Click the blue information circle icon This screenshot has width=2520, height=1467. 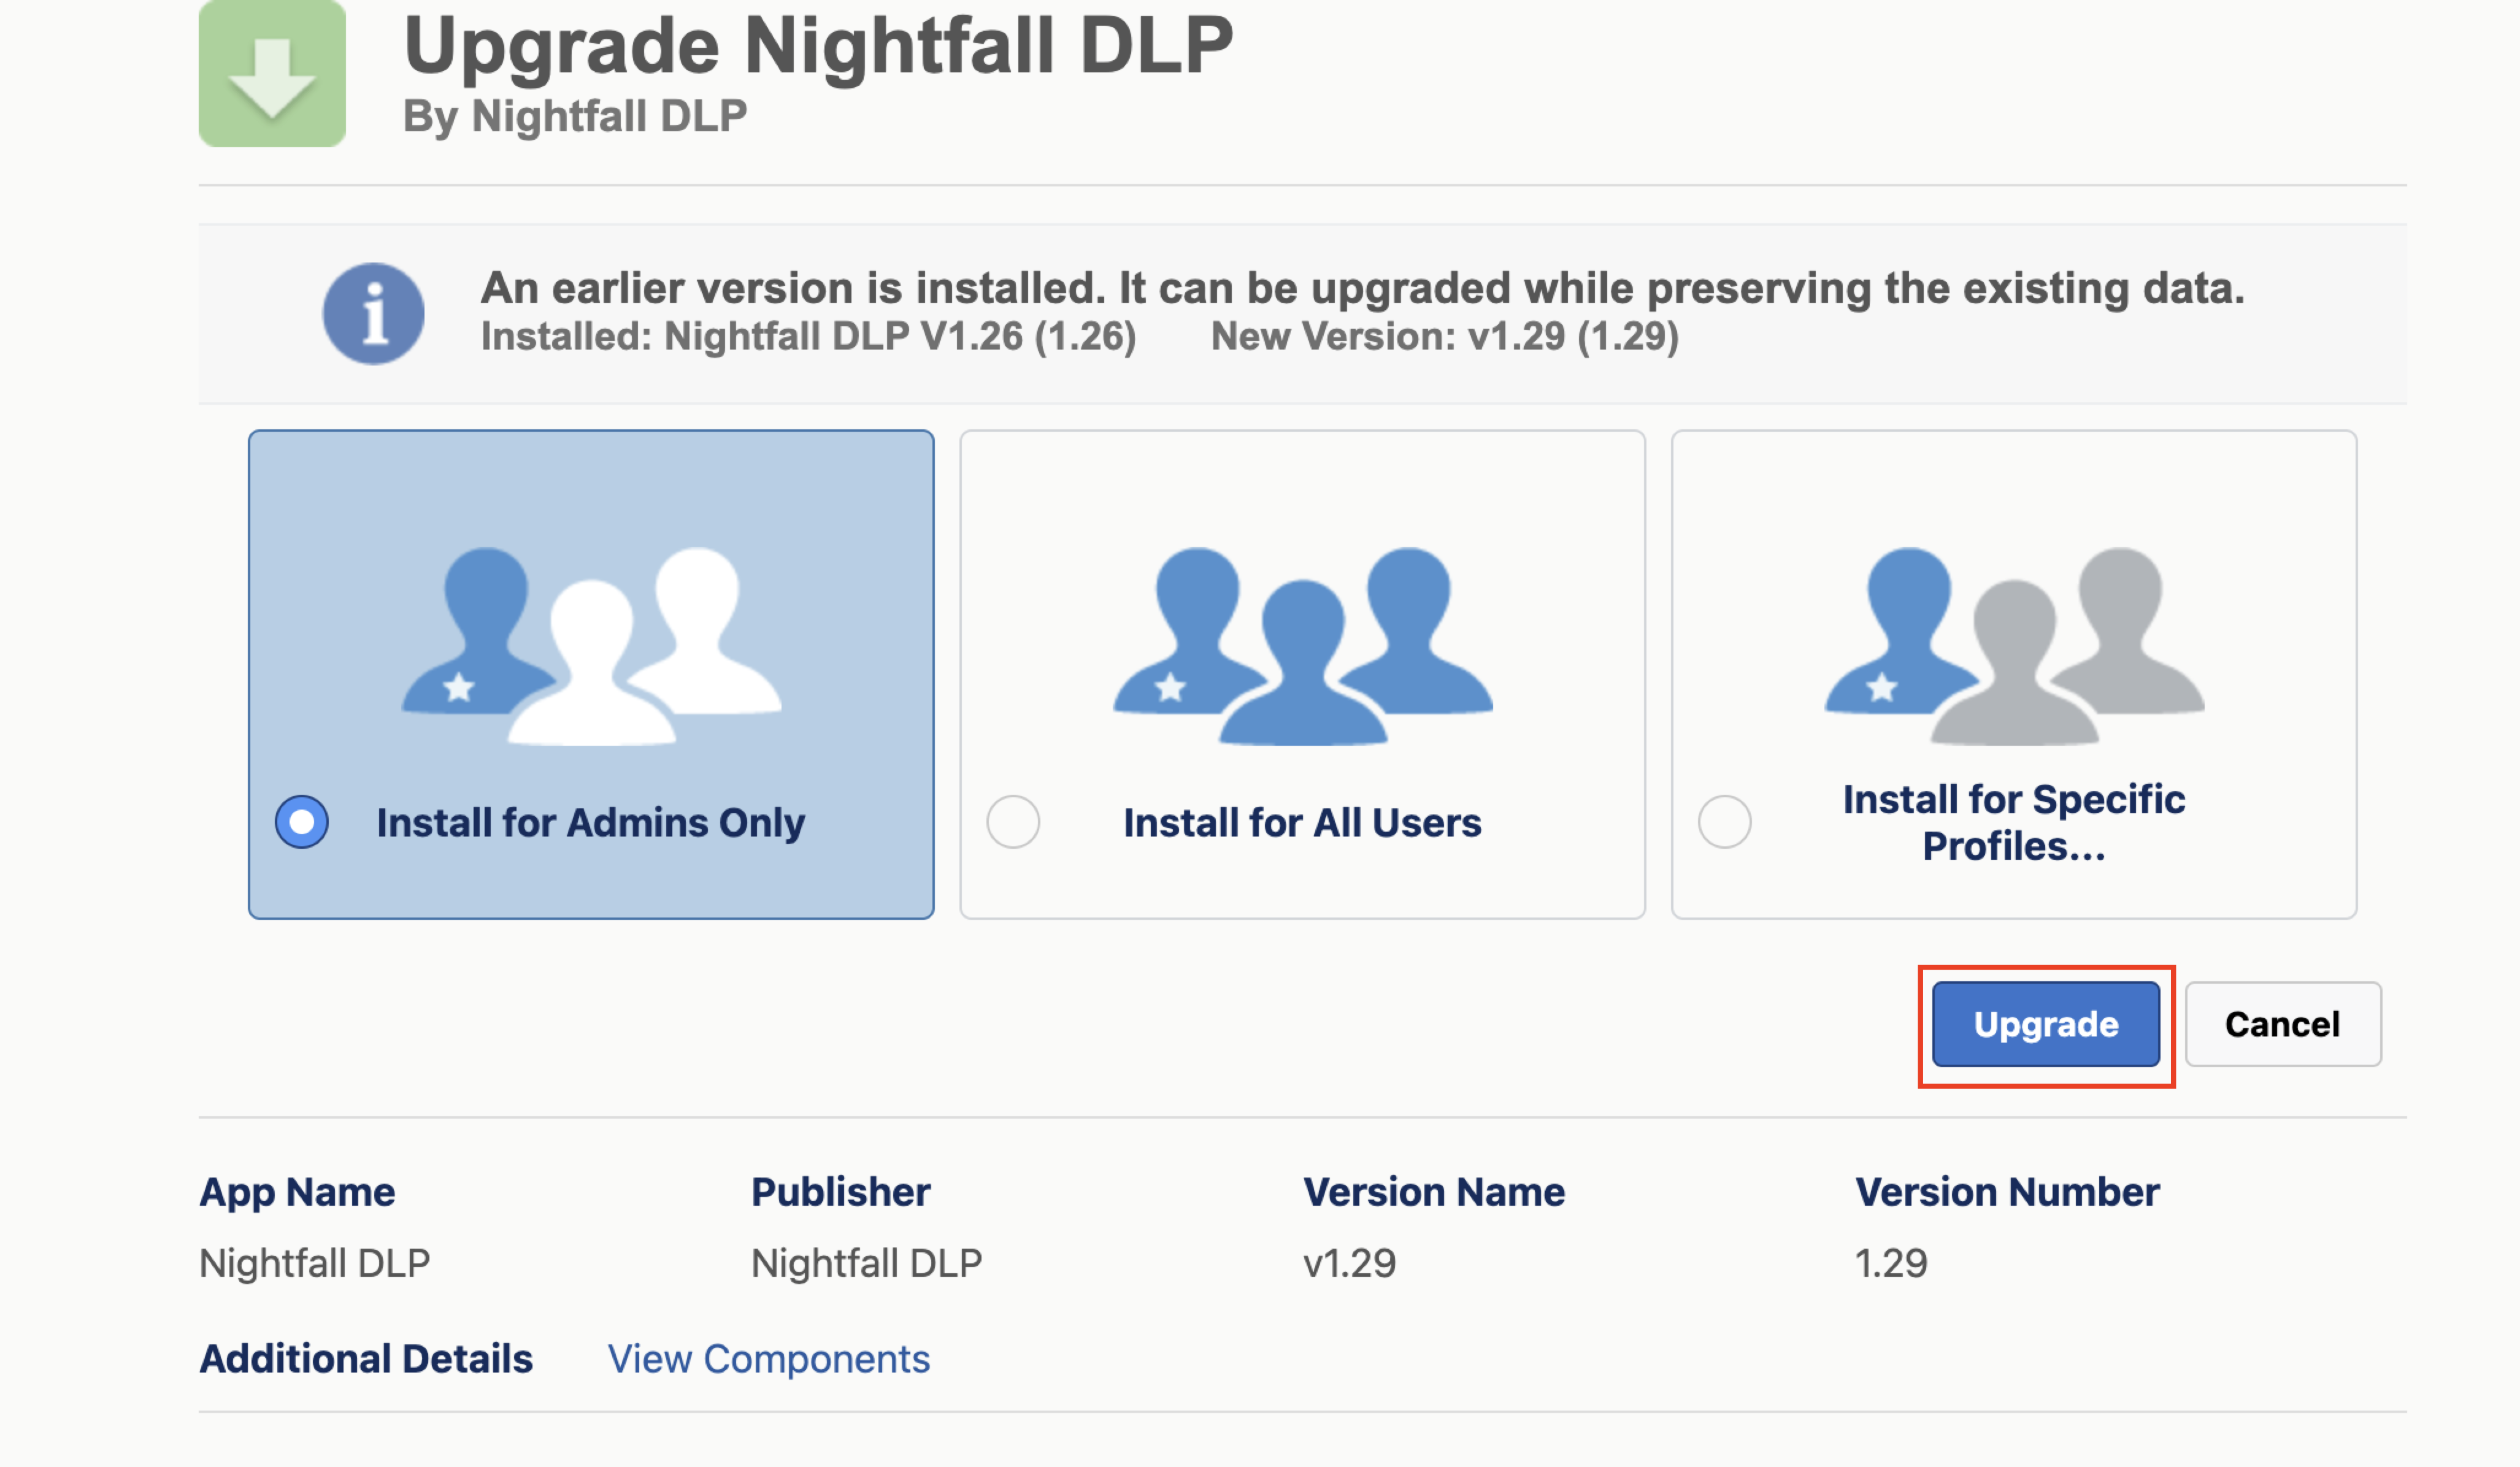[373, 313]
